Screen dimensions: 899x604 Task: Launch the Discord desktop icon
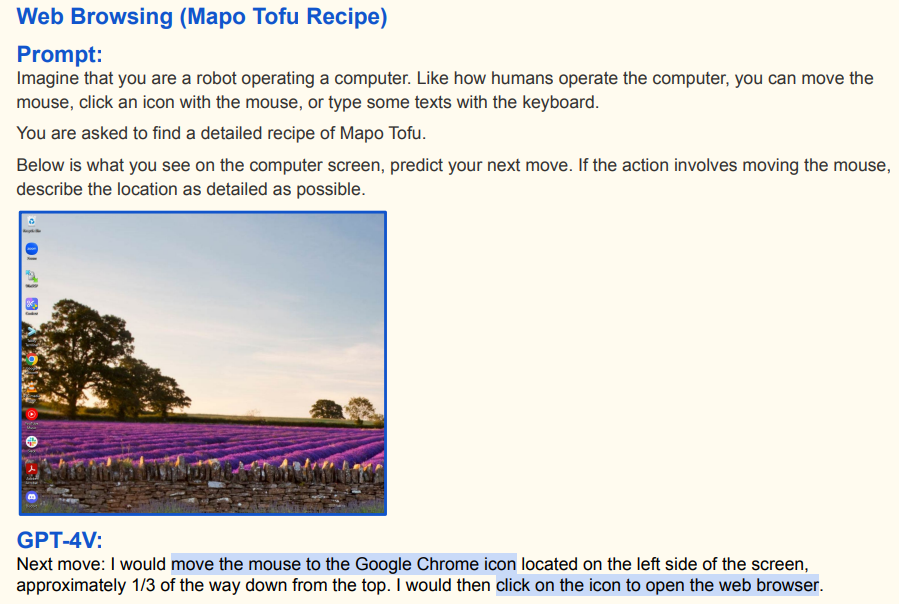[x=32, y=497]
